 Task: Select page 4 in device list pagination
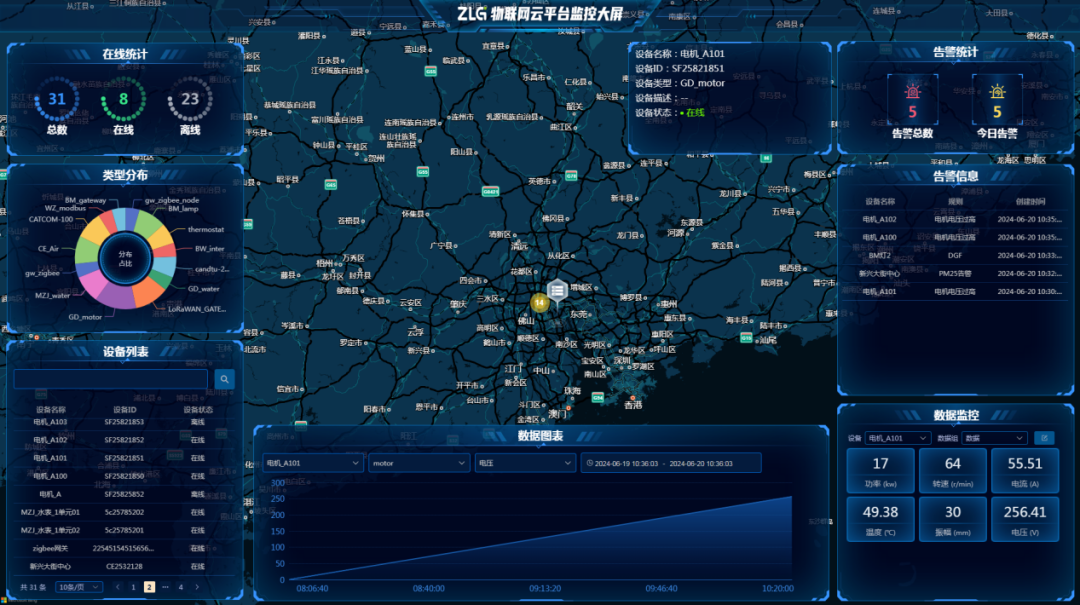pos(181,587)
